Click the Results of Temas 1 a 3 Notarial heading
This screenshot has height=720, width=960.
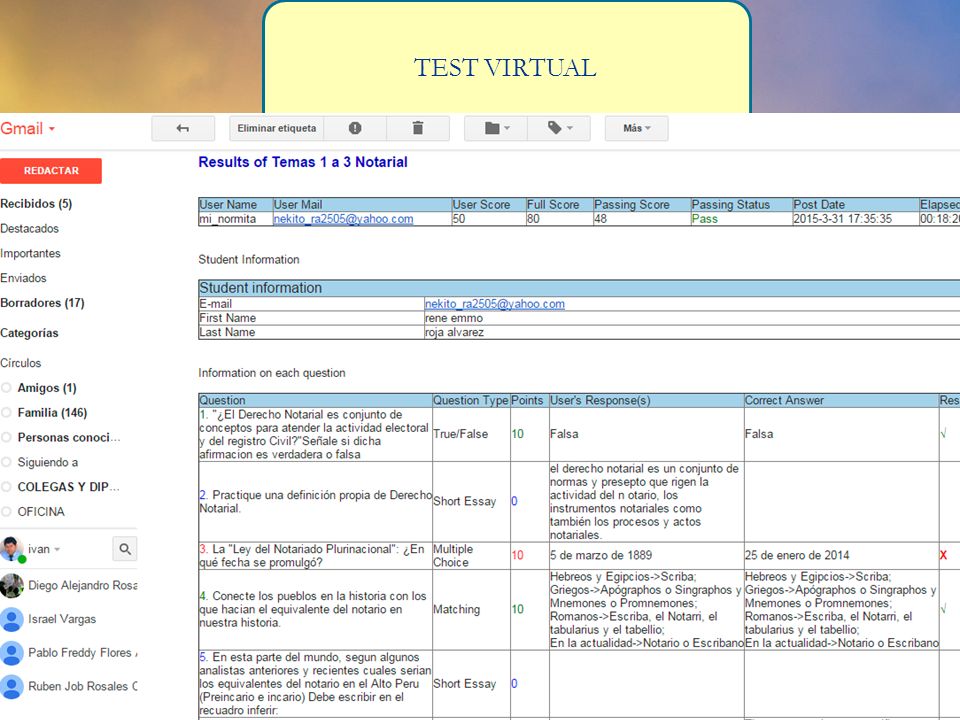303,162
